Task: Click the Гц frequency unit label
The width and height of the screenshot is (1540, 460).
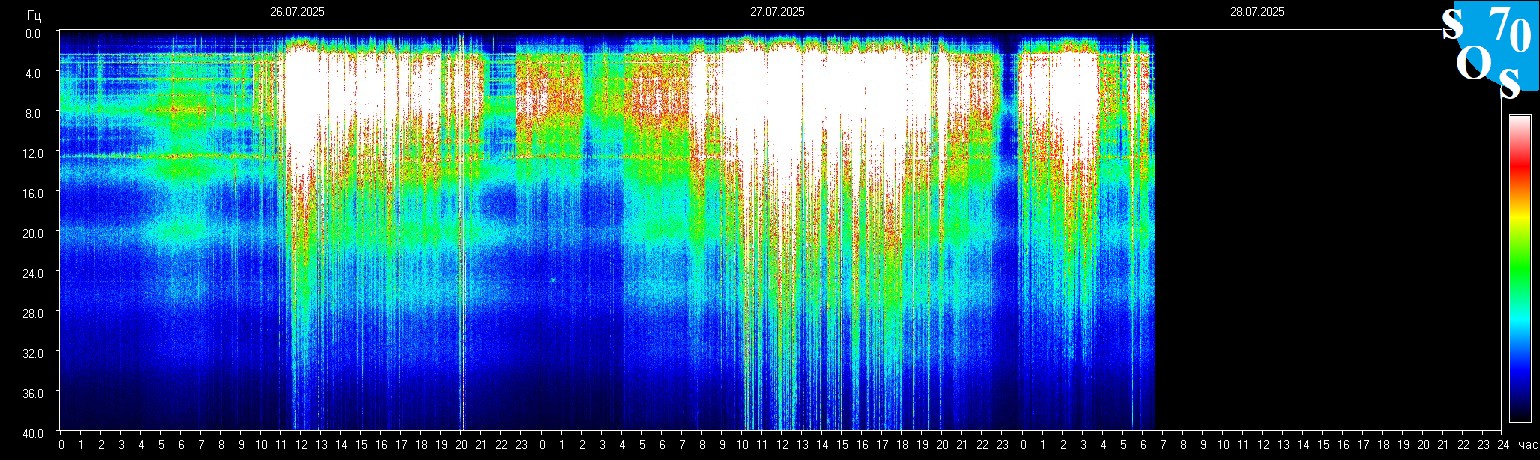Action: click(x=34, y=14)
